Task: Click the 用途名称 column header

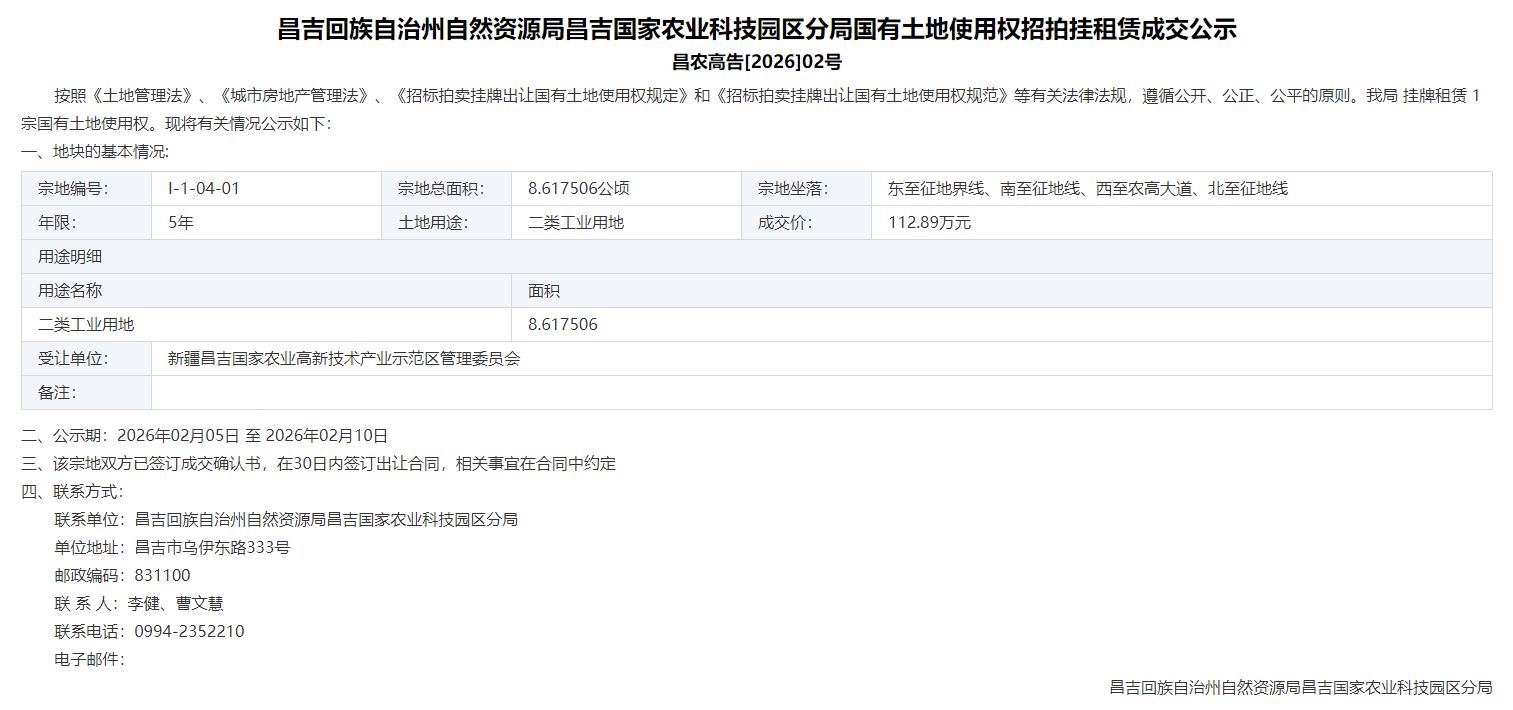Action: click(70, 290)
